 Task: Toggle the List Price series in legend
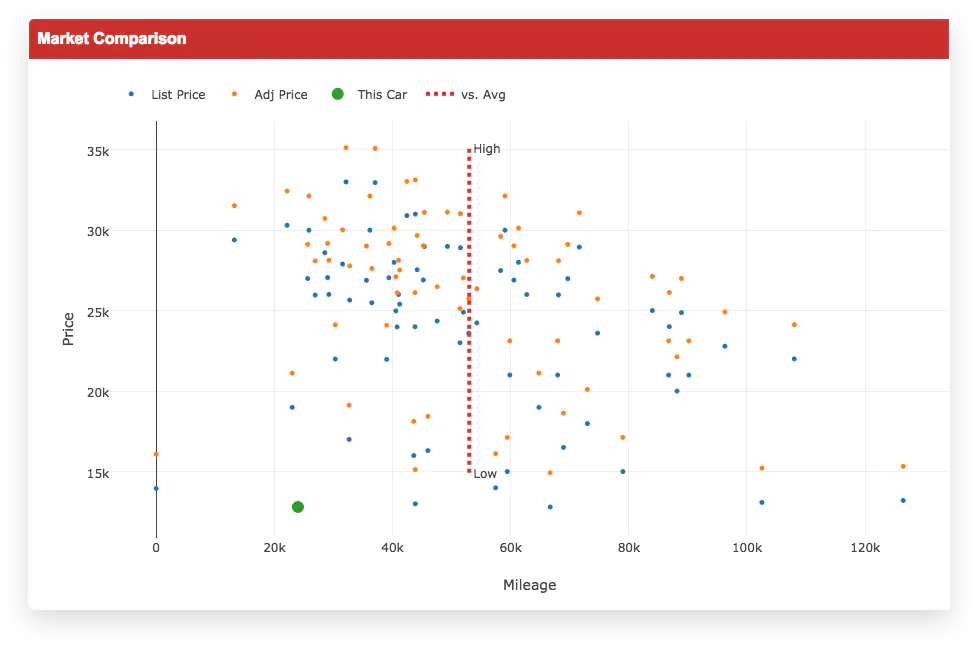(x=167, y=94)
